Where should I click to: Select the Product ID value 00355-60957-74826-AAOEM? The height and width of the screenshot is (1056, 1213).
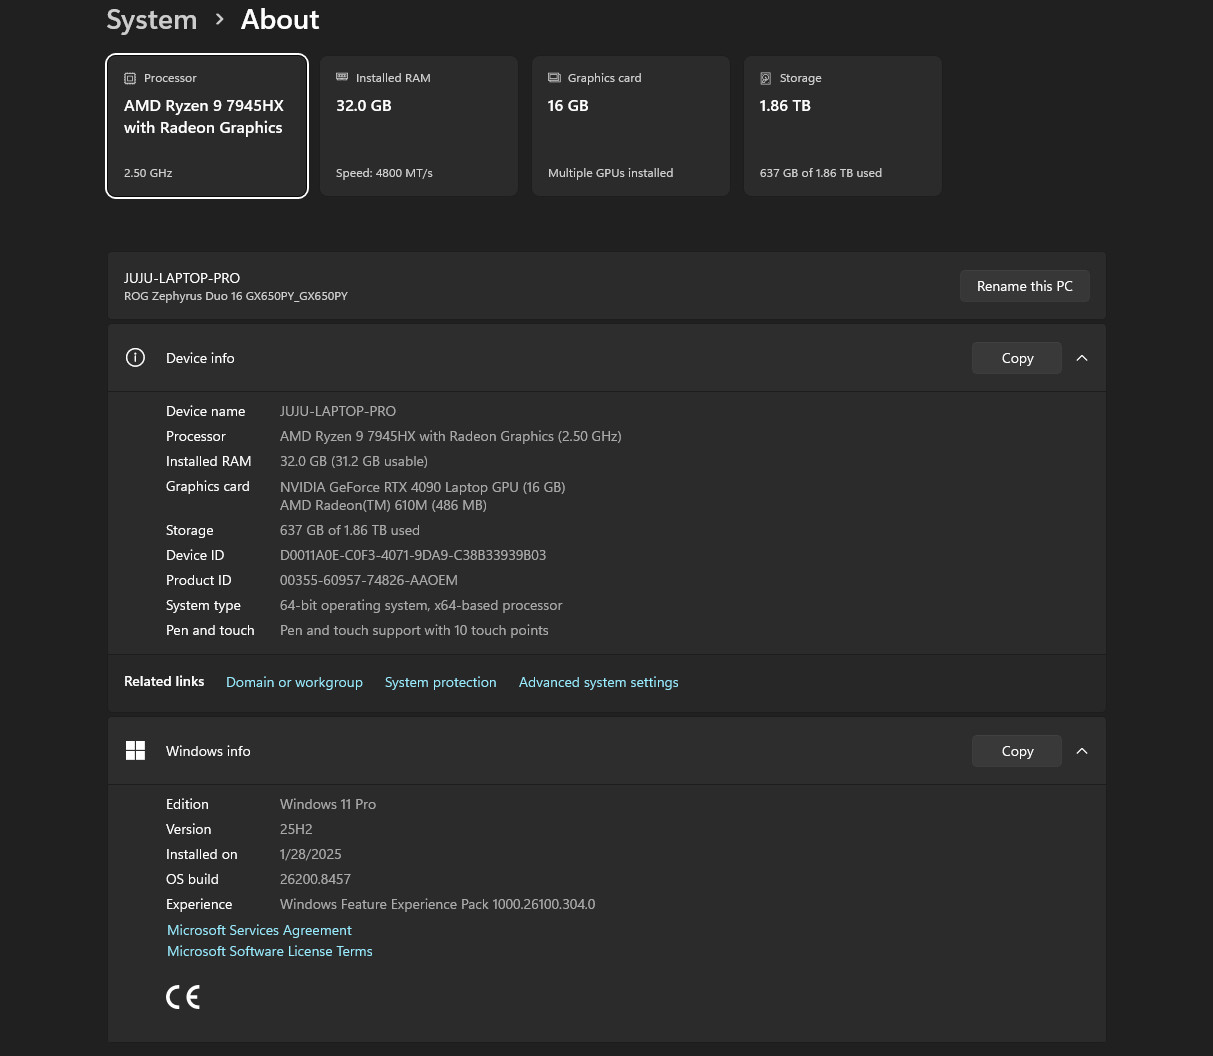(369, 580)
